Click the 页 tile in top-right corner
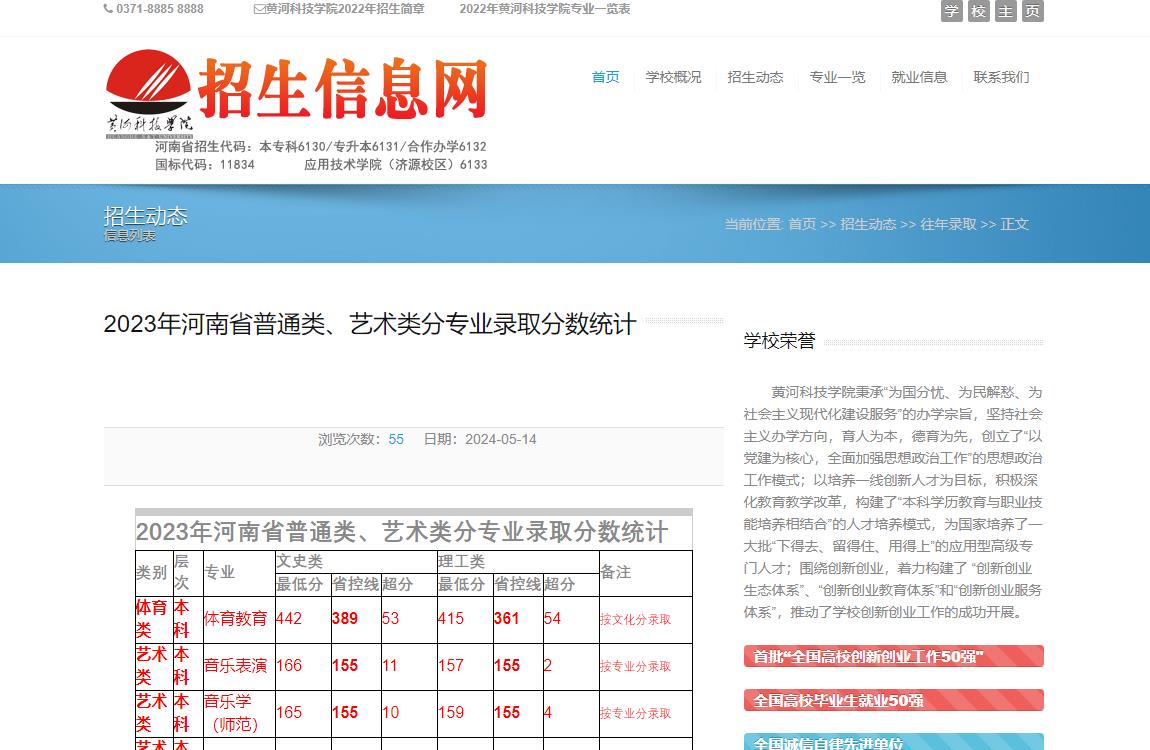The image size is (1150, 750). [1033, 11]
